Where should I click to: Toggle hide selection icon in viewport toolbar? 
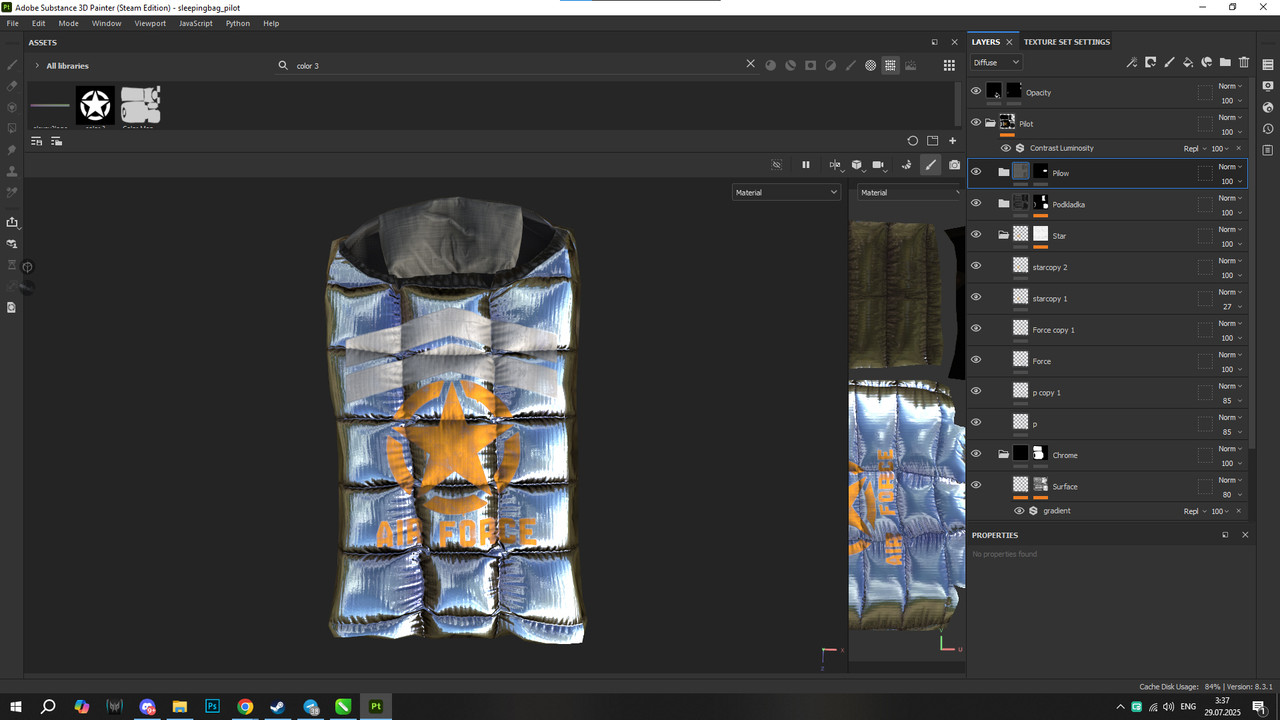click(x=776, y=165)
